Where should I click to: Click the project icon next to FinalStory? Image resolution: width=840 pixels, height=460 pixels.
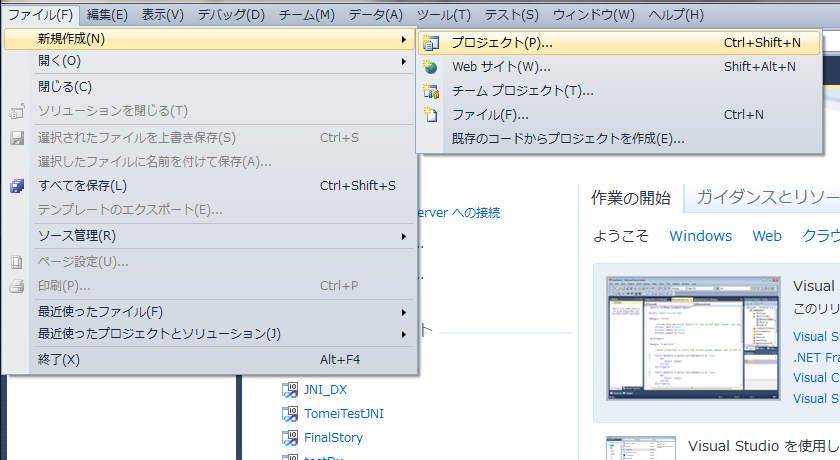(x=290, y=438)
